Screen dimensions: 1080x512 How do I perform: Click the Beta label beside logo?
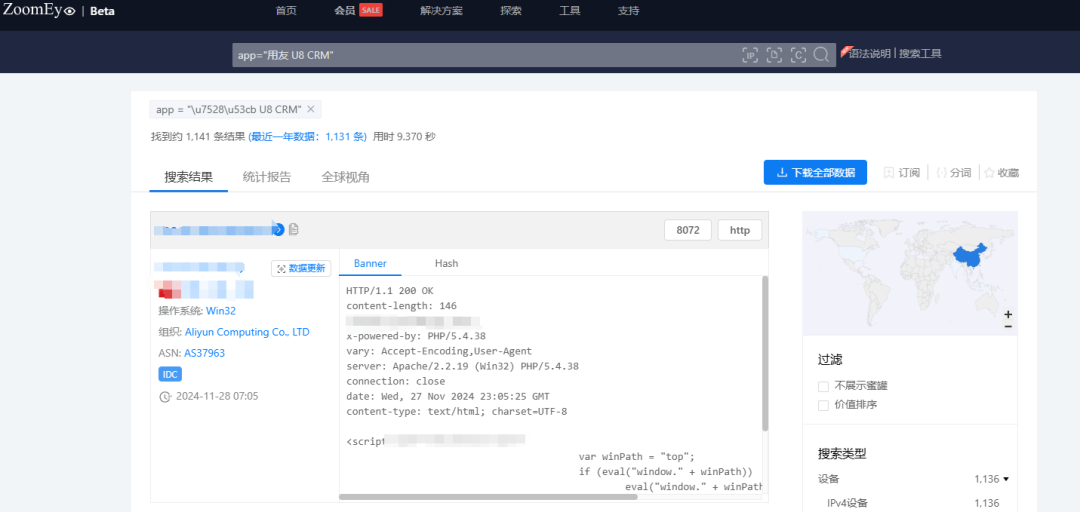[103, 12]
